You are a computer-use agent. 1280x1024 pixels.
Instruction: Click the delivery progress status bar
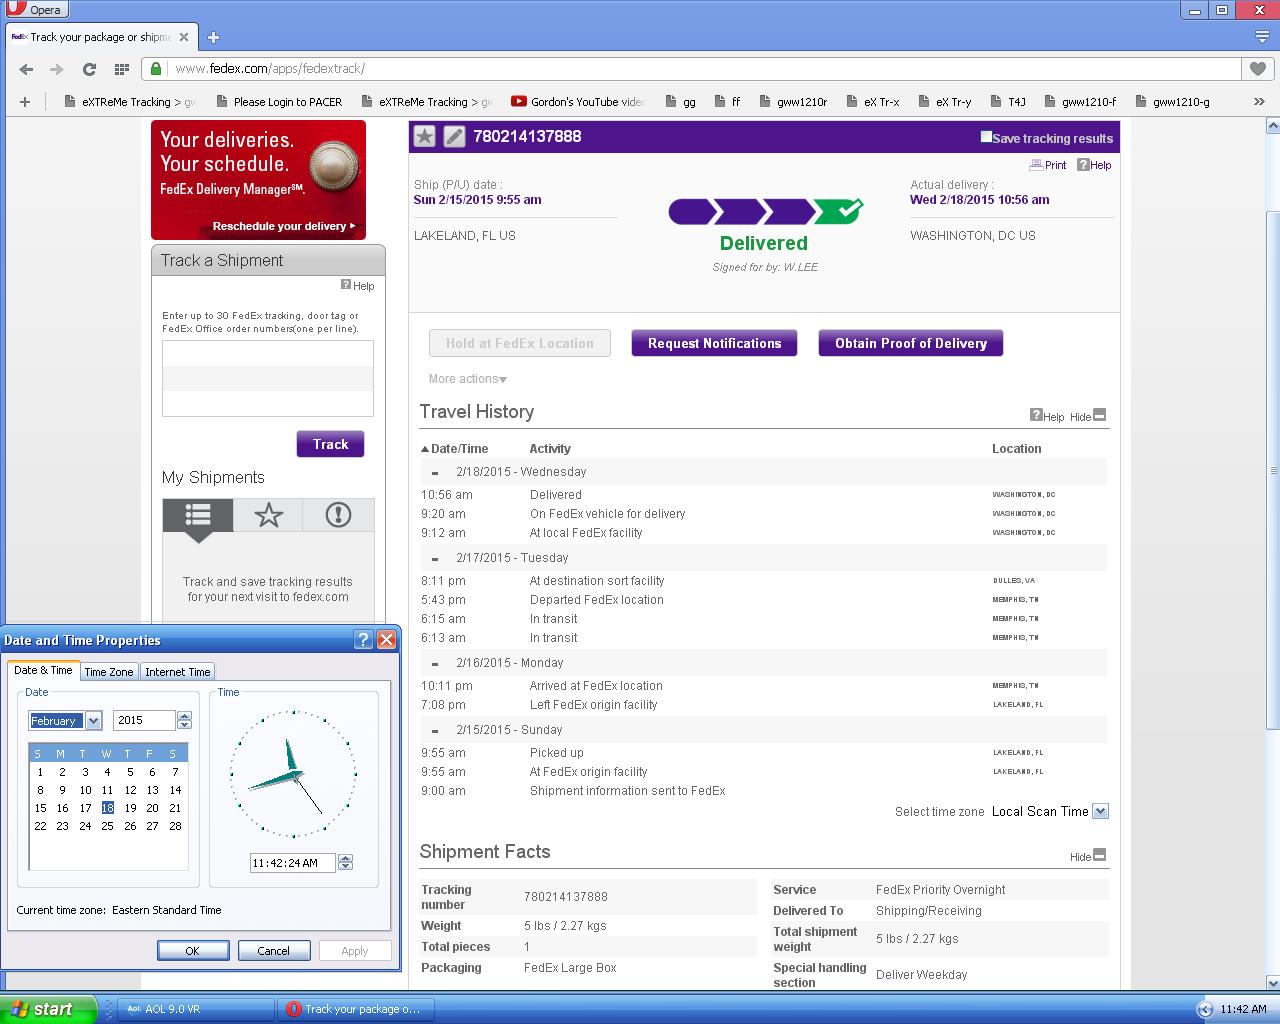(765, 211)
